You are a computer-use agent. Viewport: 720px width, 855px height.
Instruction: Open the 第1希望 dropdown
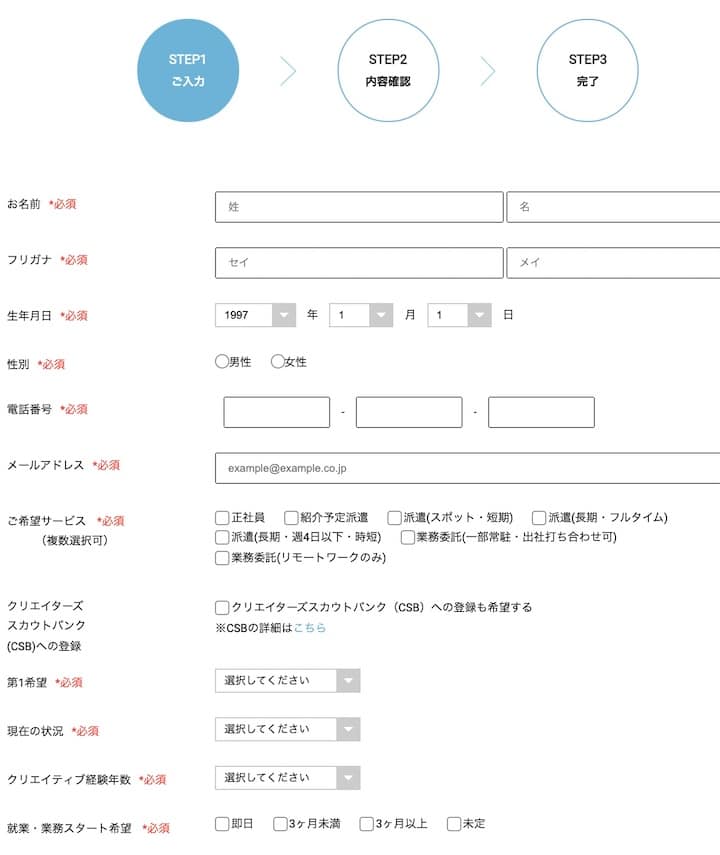pos(287,681)
